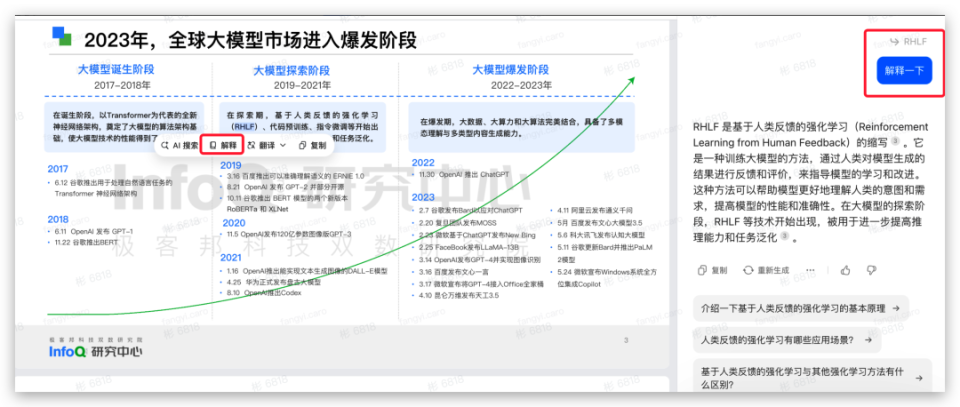Click the 2022-2023年 date range
960x407 pixels.
[520, 86]
